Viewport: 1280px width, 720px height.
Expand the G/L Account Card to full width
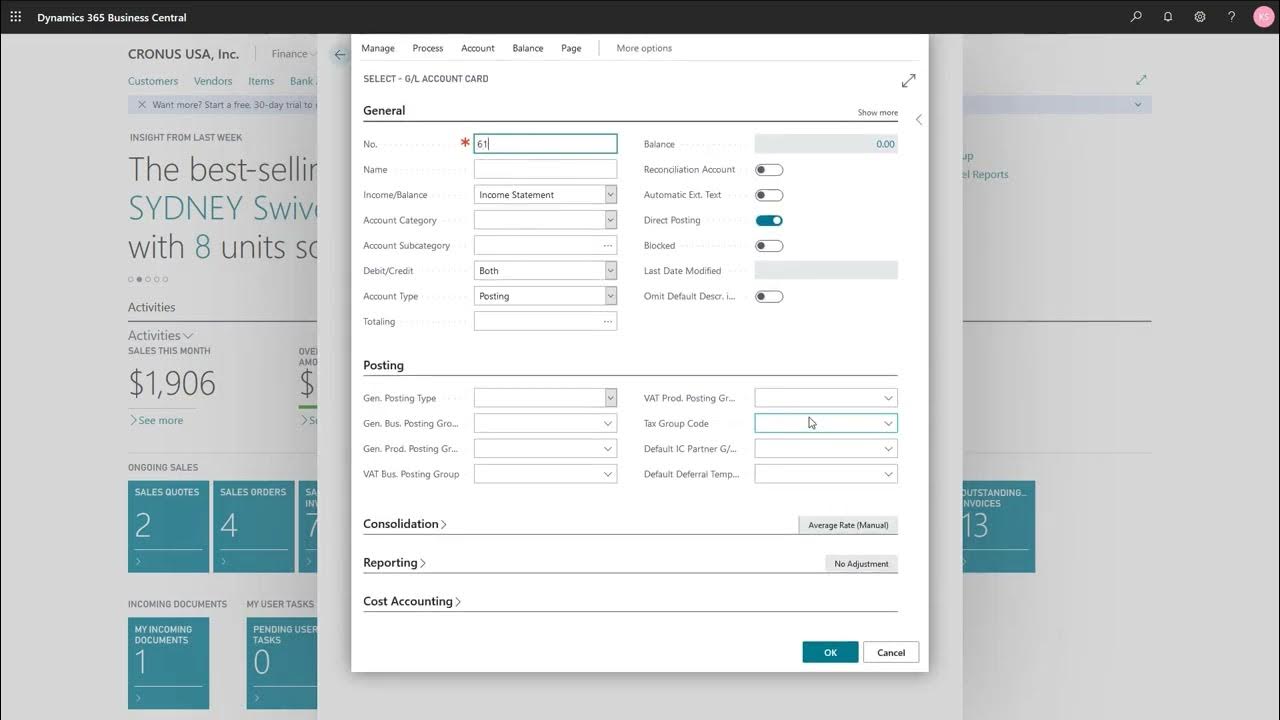tap(908, 80)
